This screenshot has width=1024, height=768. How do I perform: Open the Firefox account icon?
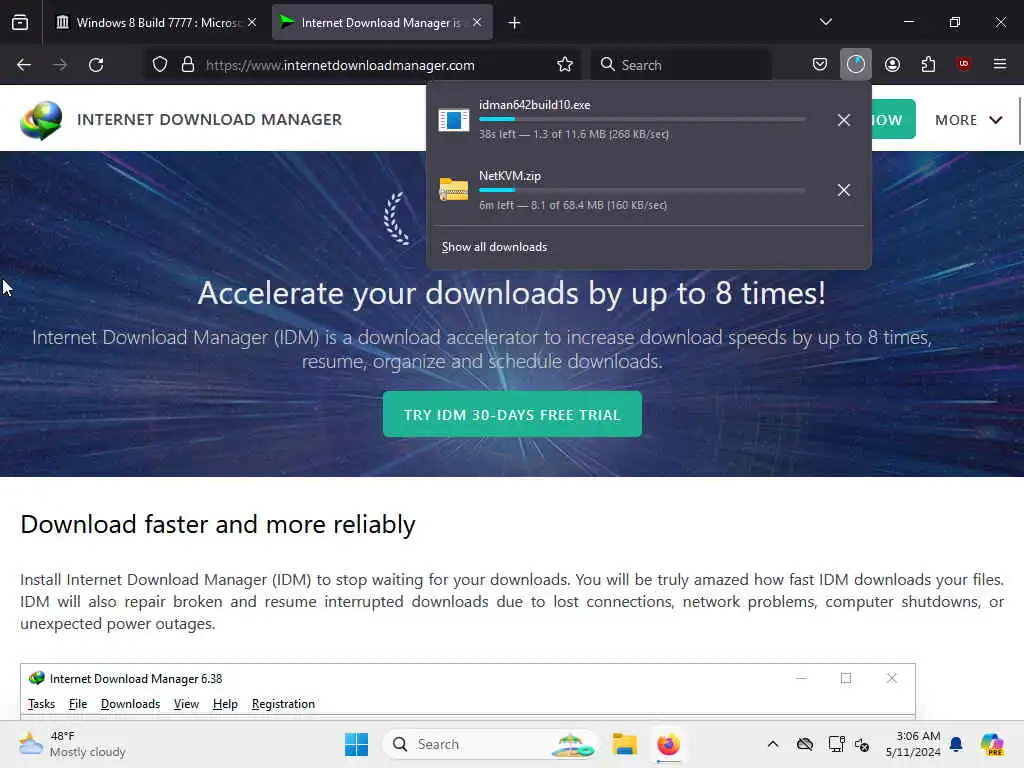(x=892, y=65)
